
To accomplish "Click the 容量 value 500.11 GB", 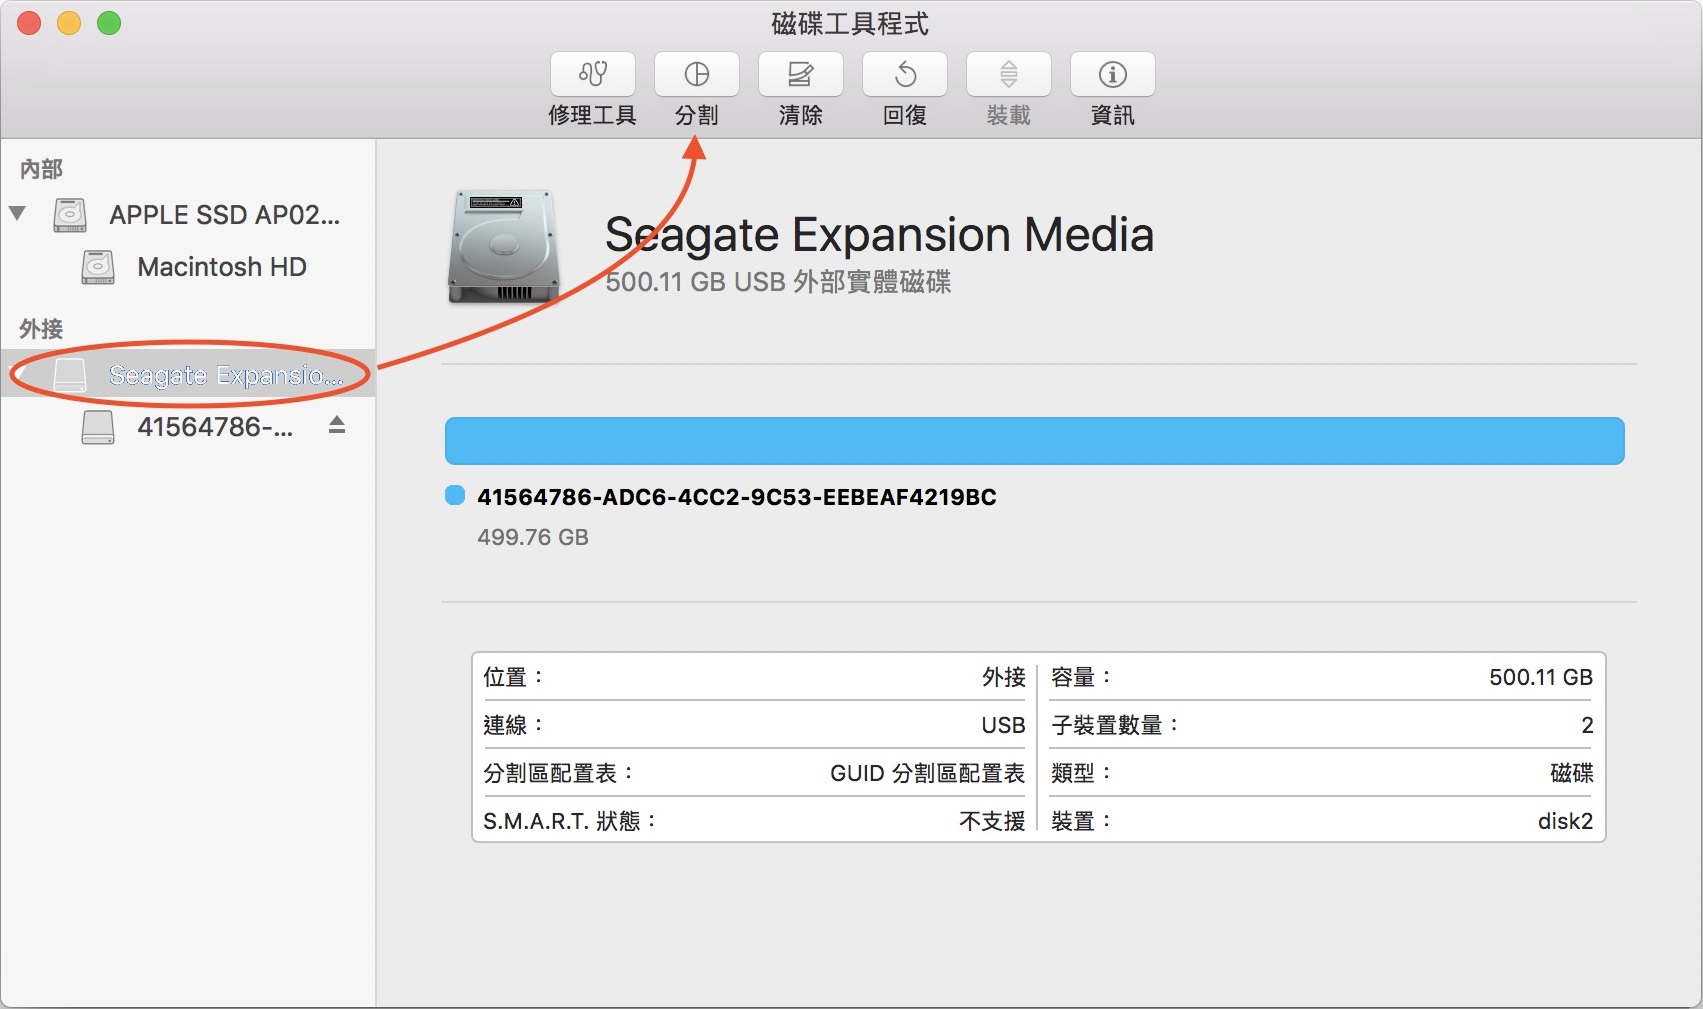I will (1540, 677).
